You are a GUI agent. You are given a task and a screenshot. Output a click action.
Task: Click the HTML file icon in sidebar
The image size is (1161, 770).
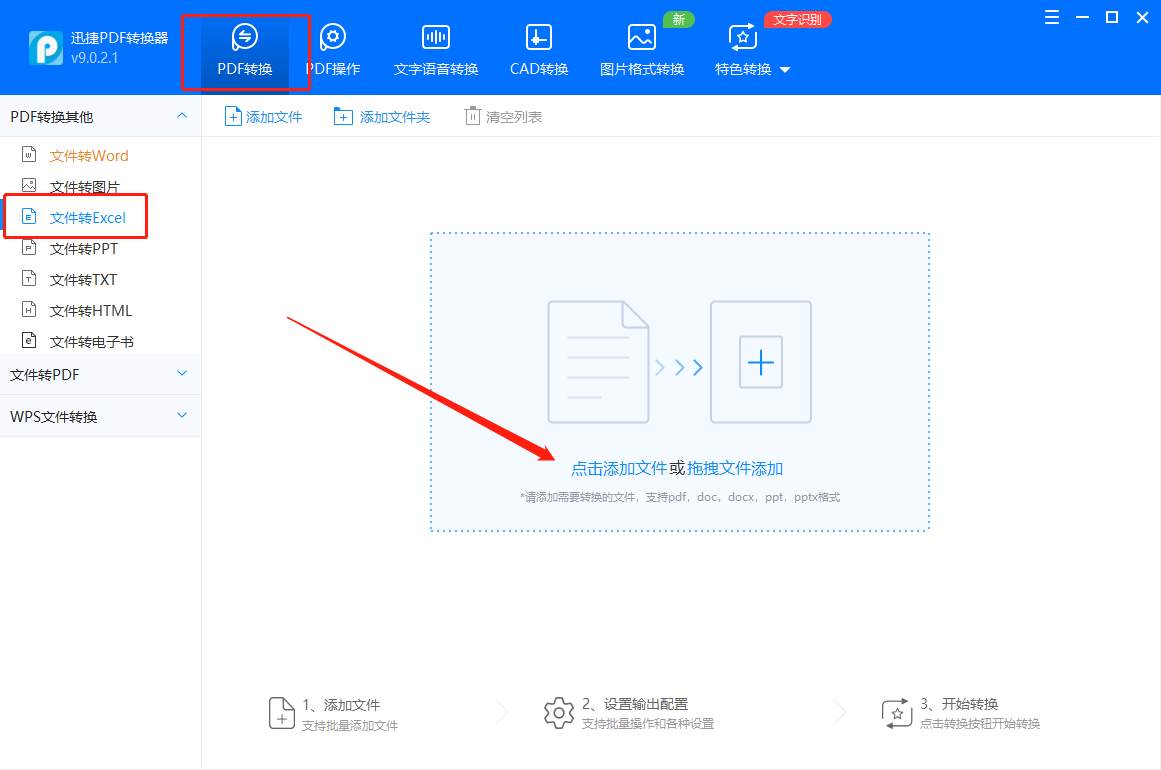(29, 309)
